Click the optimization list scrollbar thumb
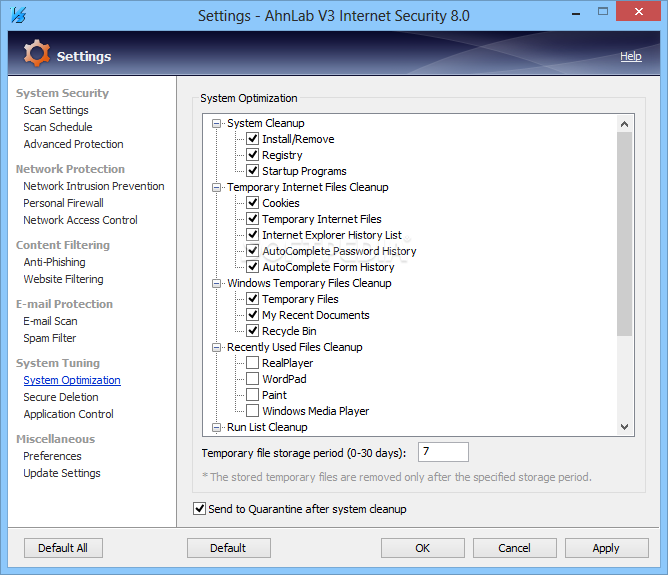668x575 pixels. point(625,234)
